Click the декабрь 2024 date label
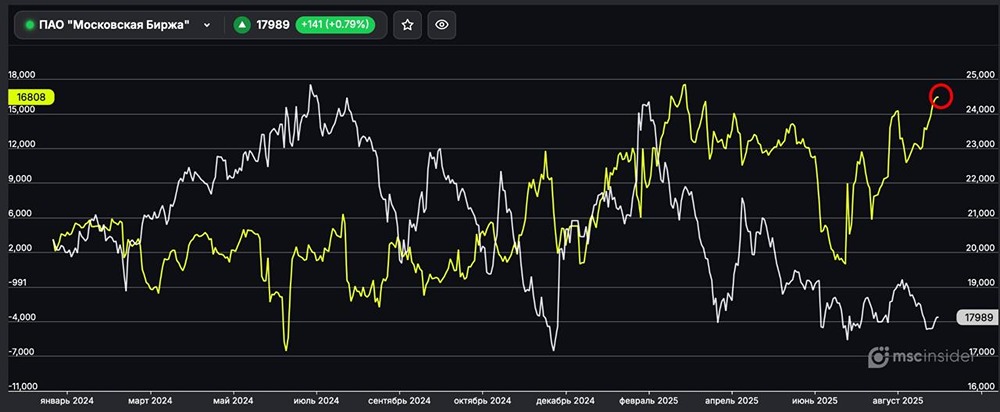Image resolution: width=1000 pixels, height=412 pixels. click(566, 401)
